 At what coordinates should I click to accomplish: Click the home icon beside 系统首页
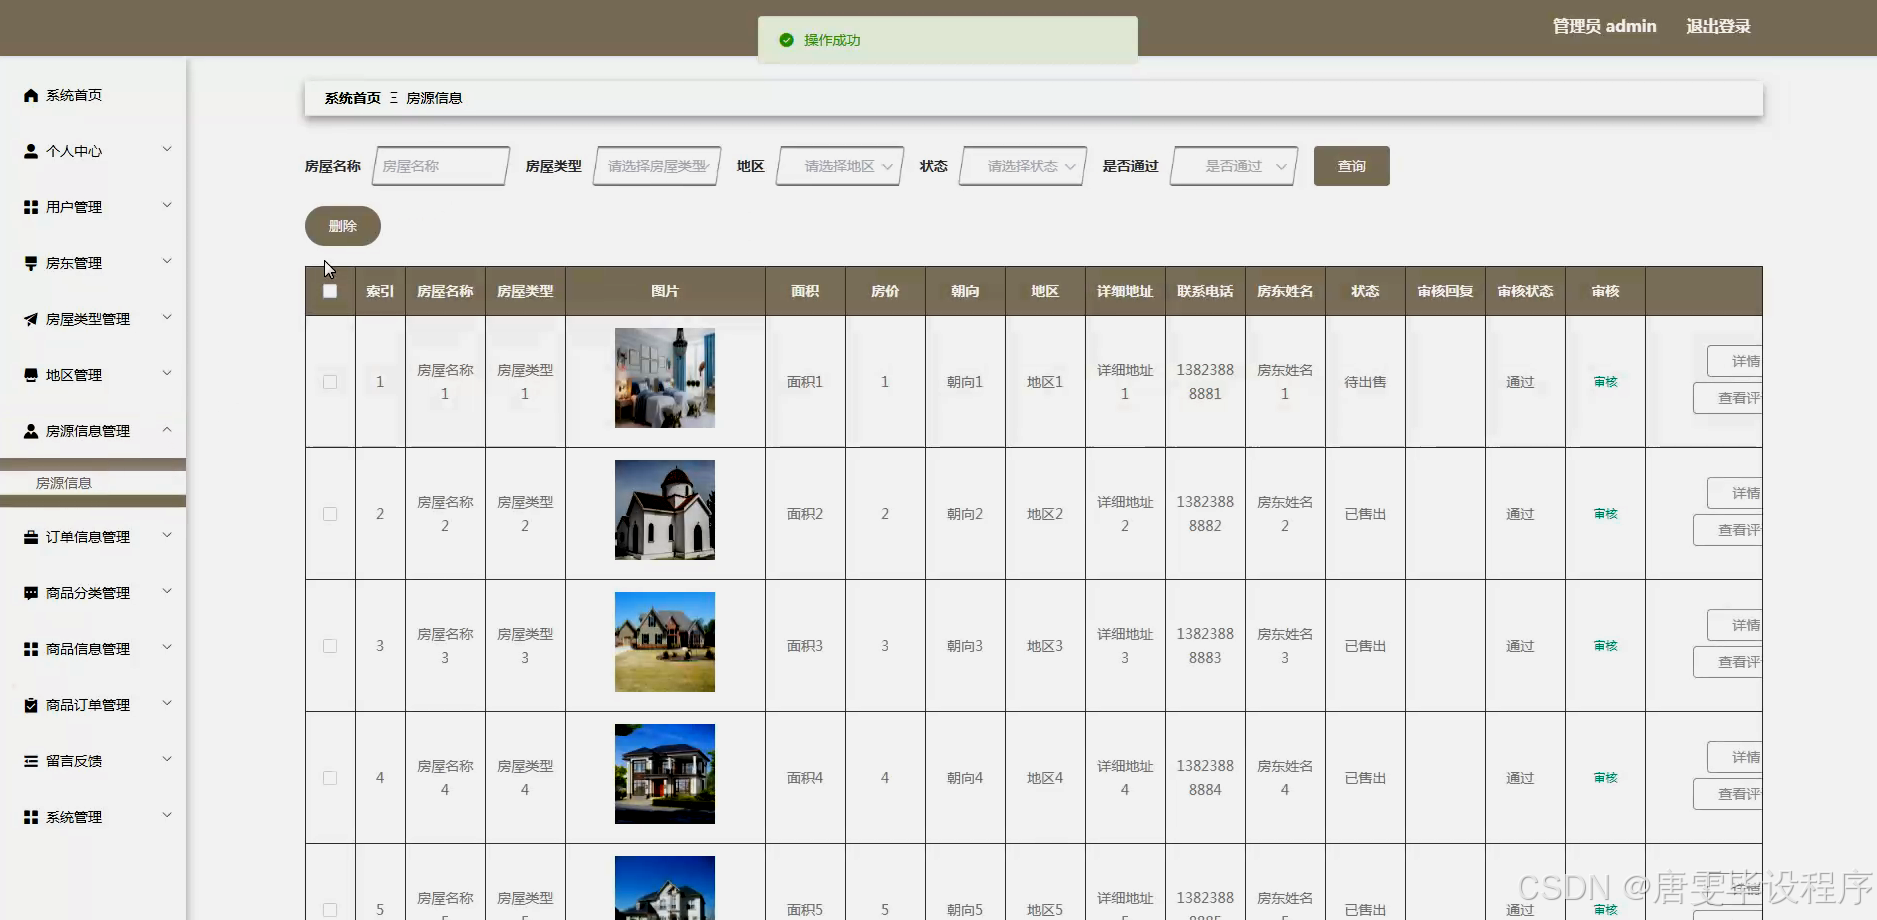point(31,95)
